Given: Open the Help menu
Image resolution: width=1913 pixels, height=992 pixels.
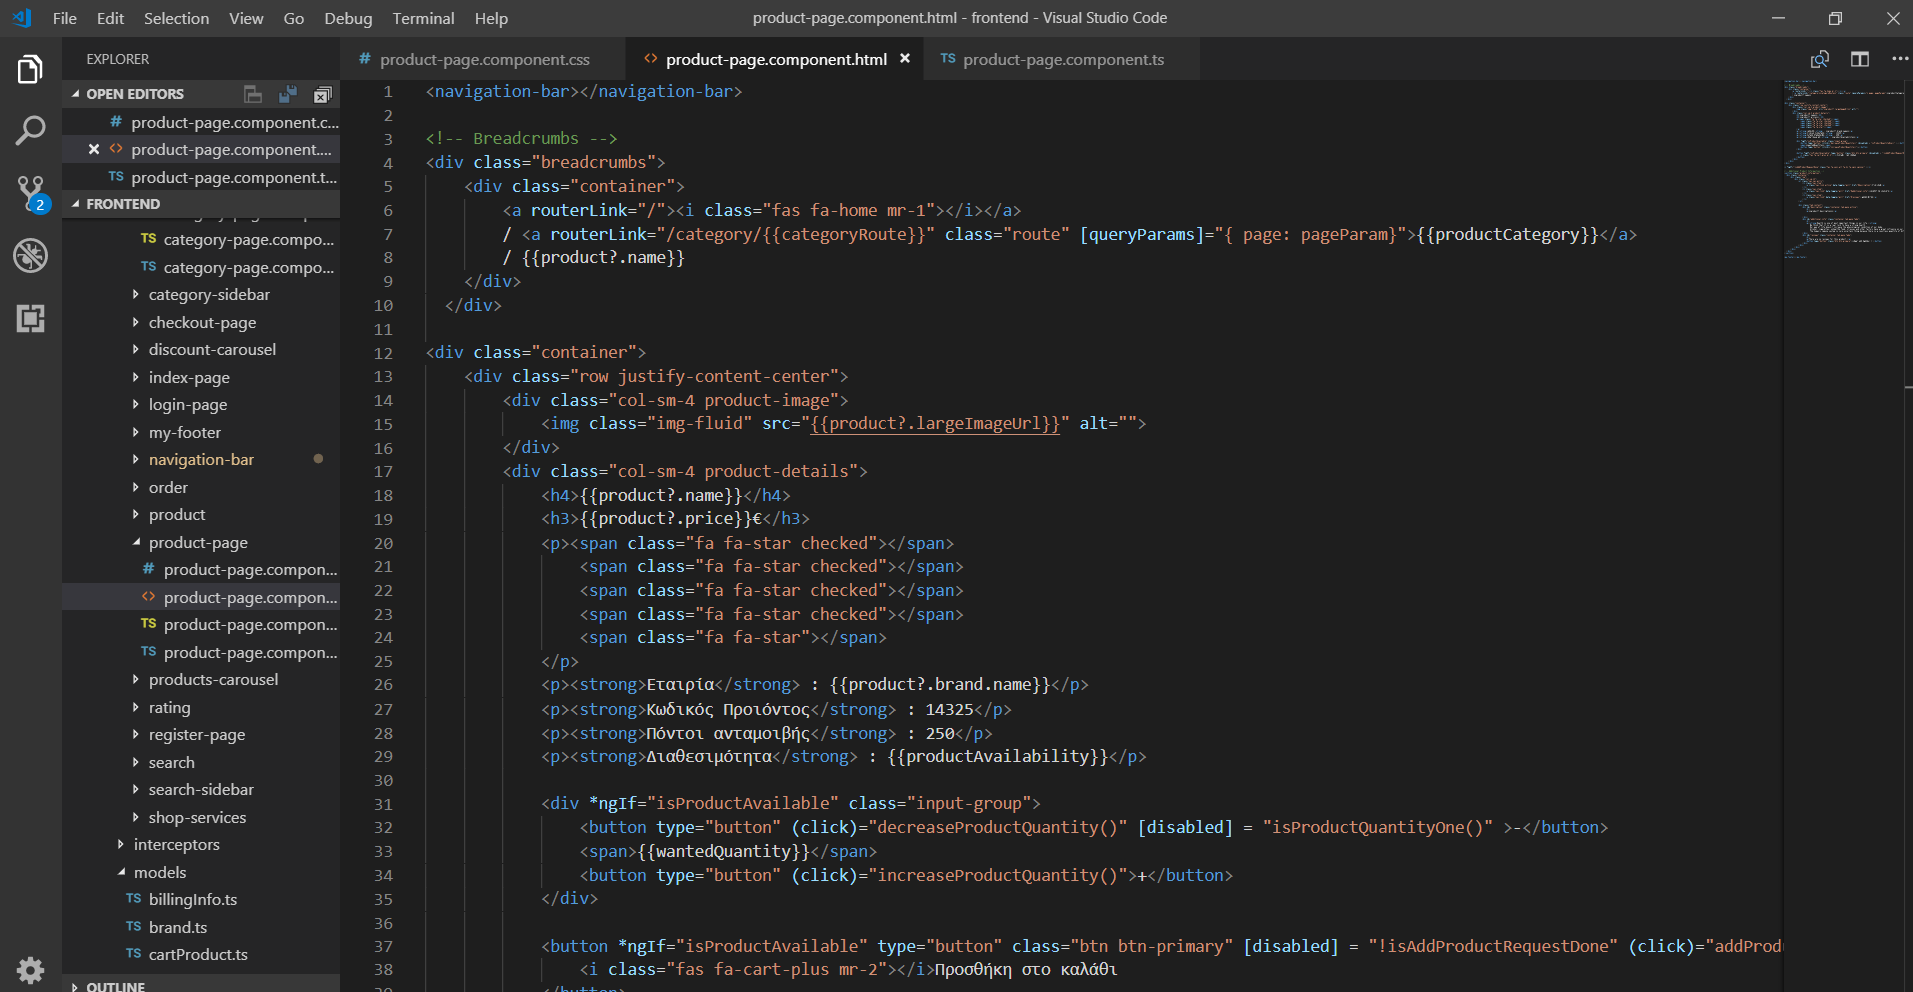Looking at the screenshot, I should [x=491, y=18].
